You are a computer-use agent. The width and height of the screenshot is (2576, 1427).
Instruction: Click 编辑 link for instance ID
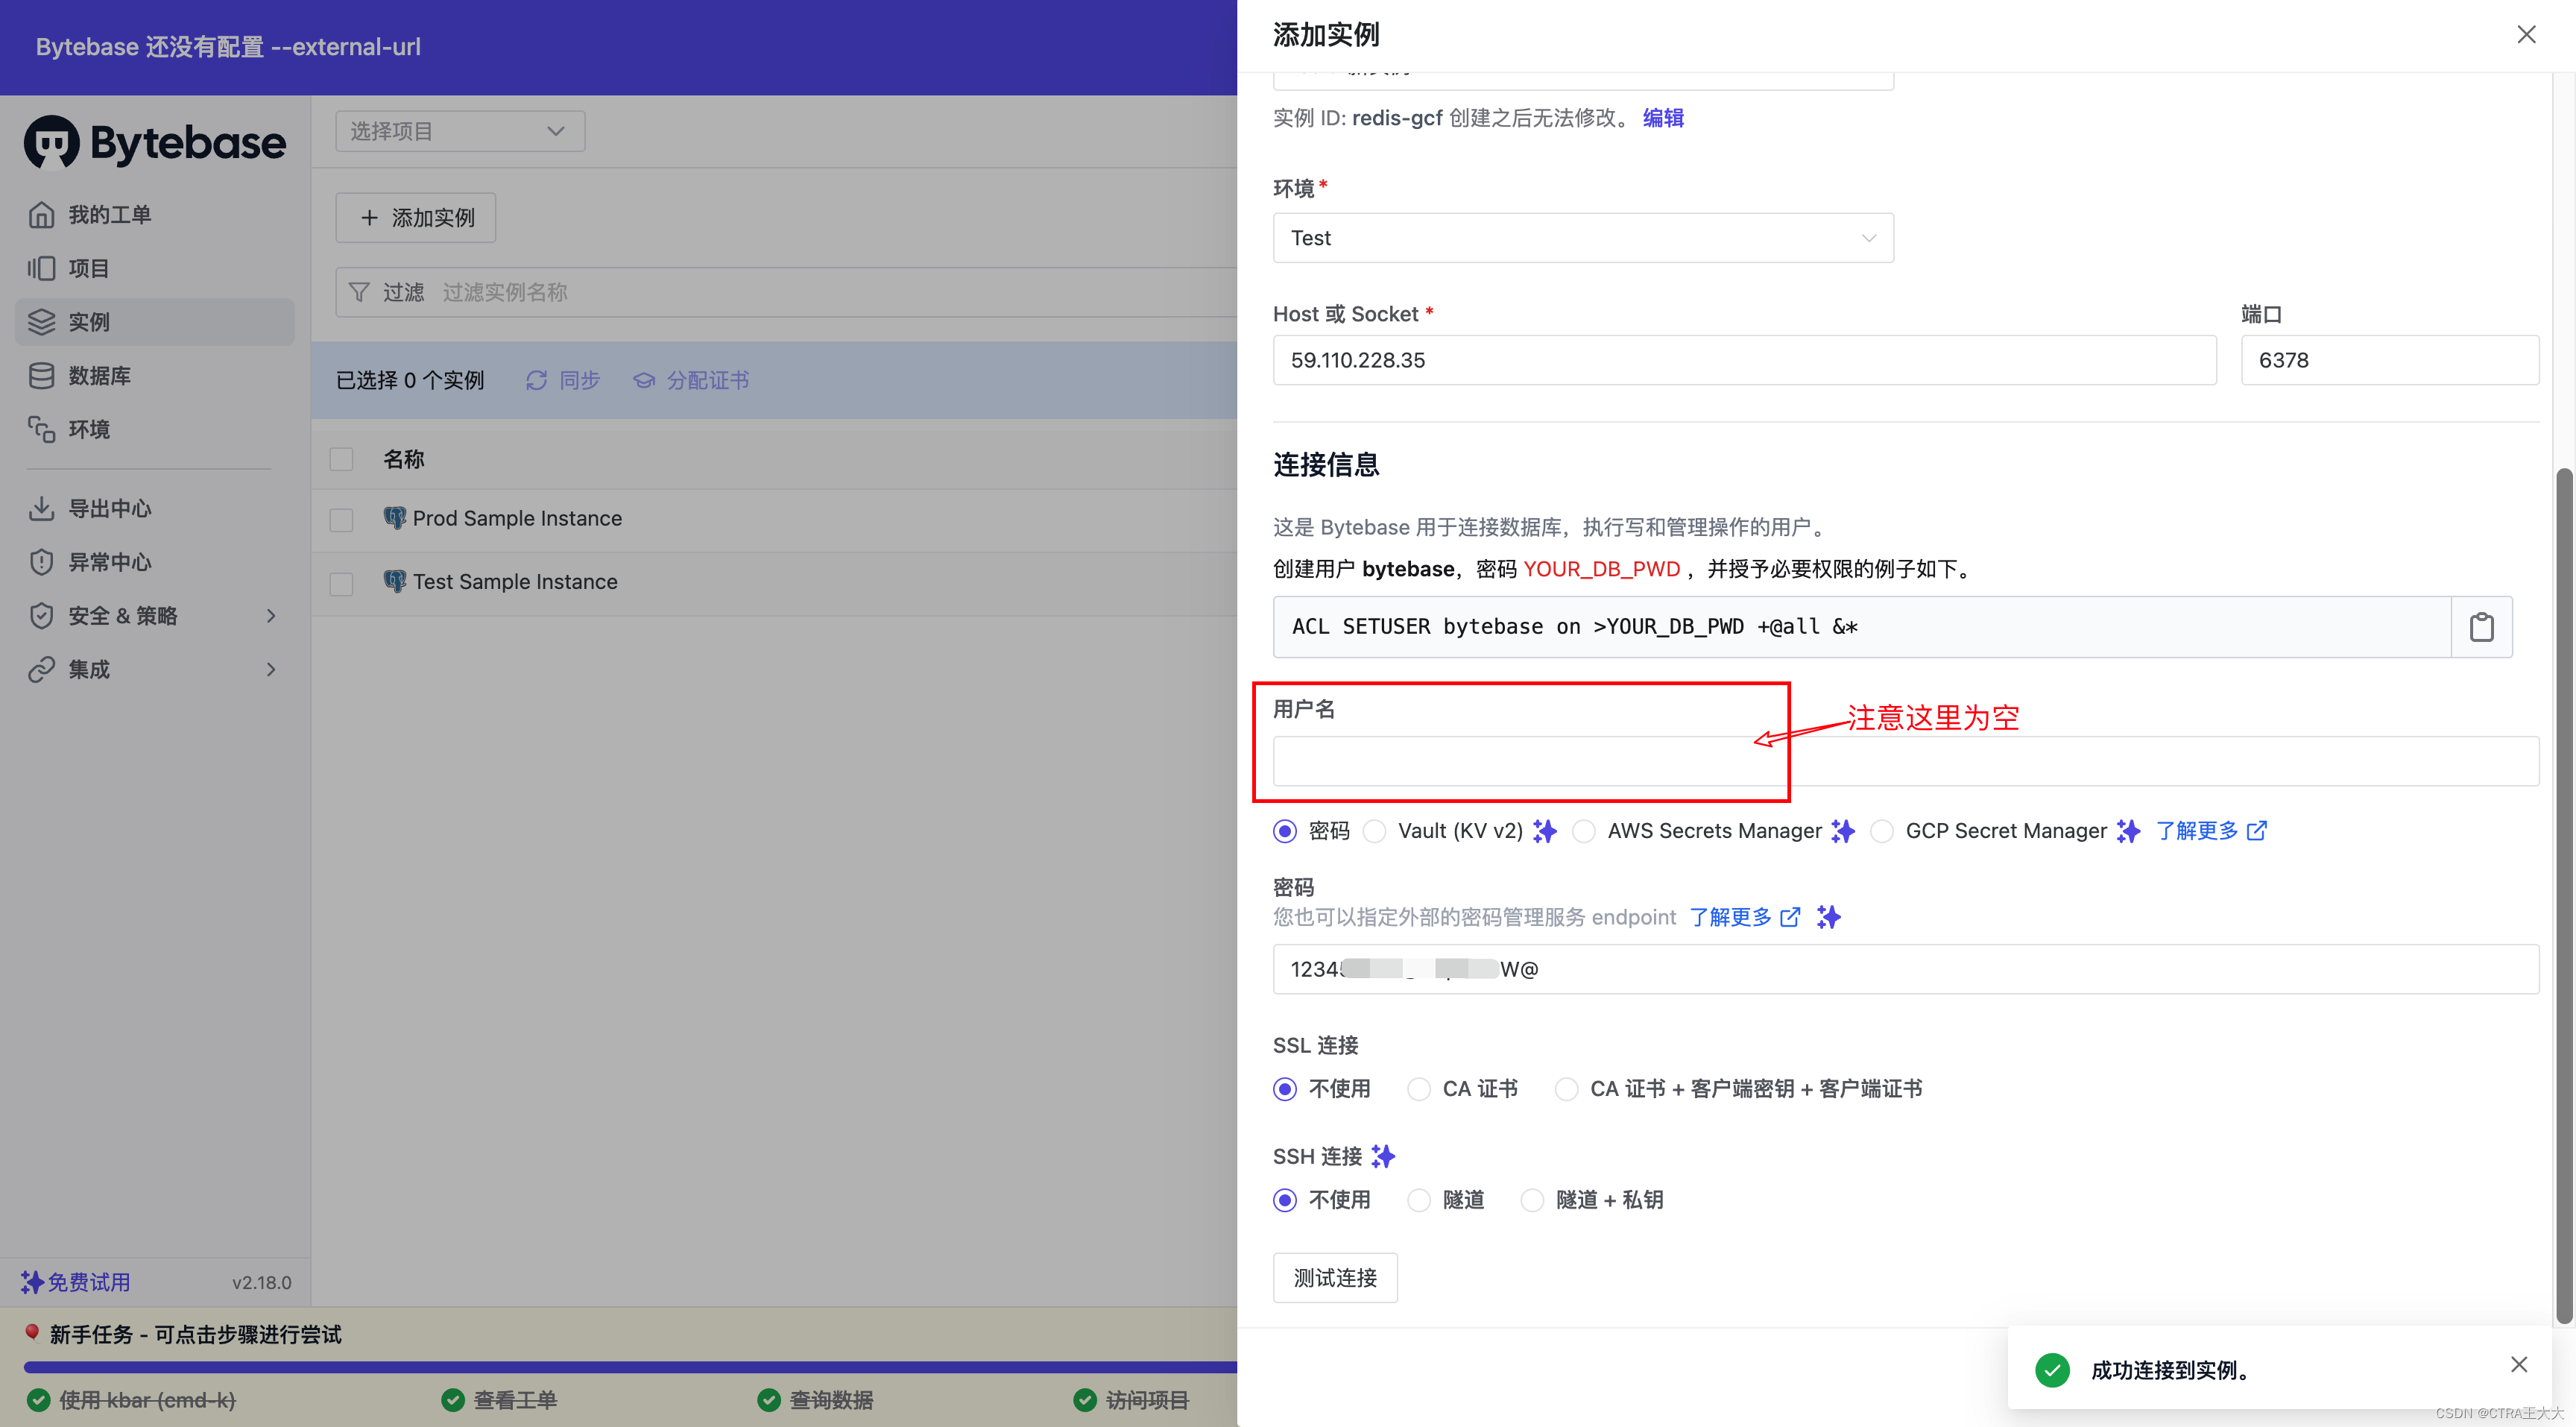coord(1663,118)
